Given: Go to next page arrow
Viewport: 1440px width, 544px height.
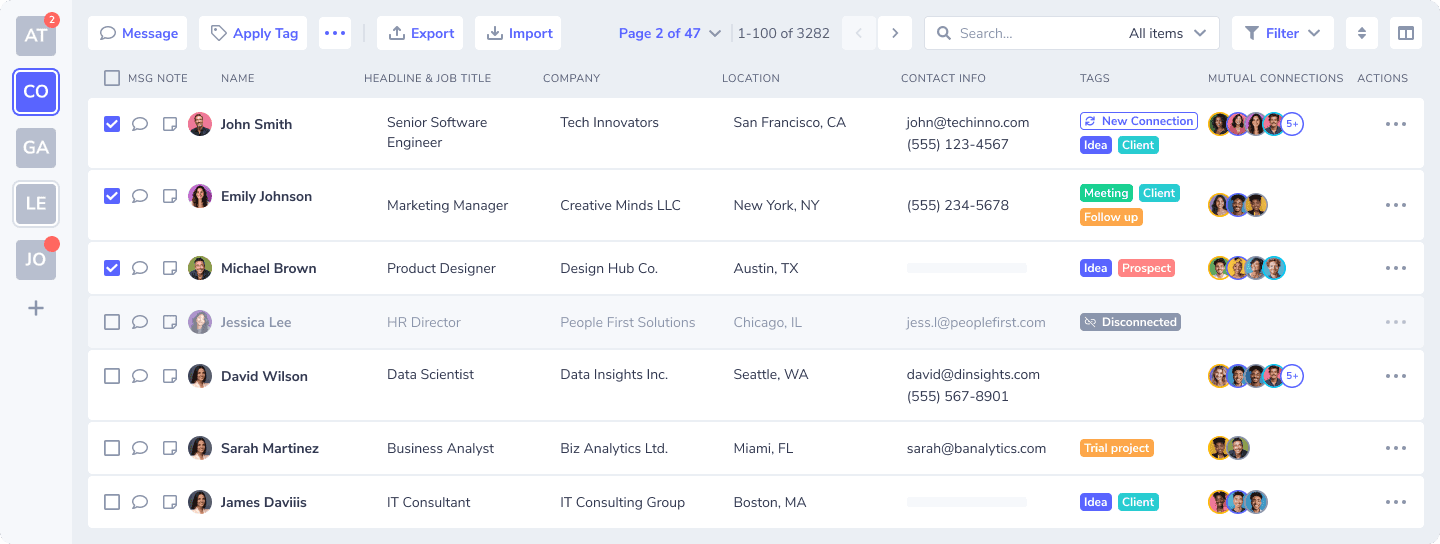Looking at the screenshot, I should 895,33.
